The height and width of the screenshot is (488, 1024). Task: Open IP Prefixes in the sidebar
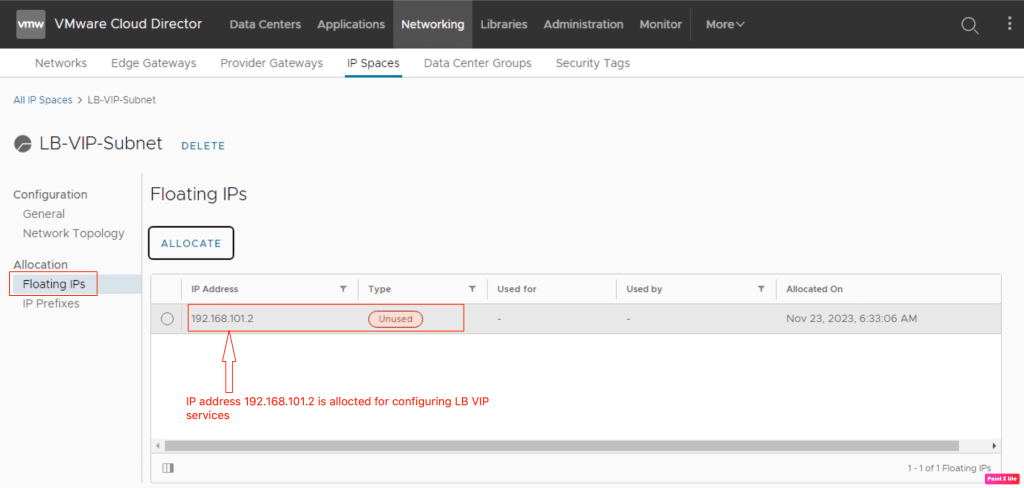51,303
